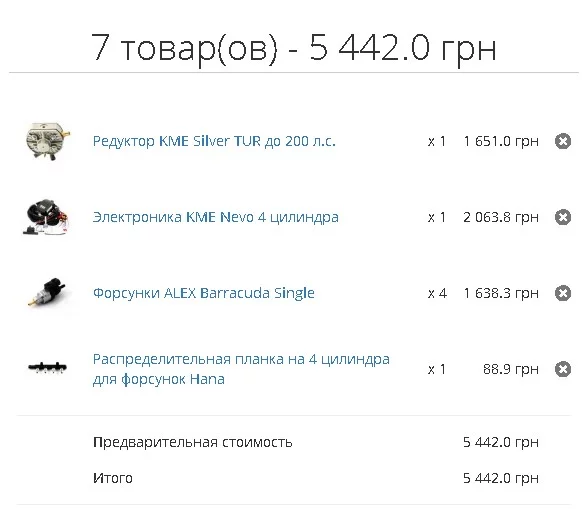Image resolution: width=582 pixels, height=509 pixels.
Task: Open Электроника KME Nevo 4 цилиндра link
Action: click(x=215, y=218)
